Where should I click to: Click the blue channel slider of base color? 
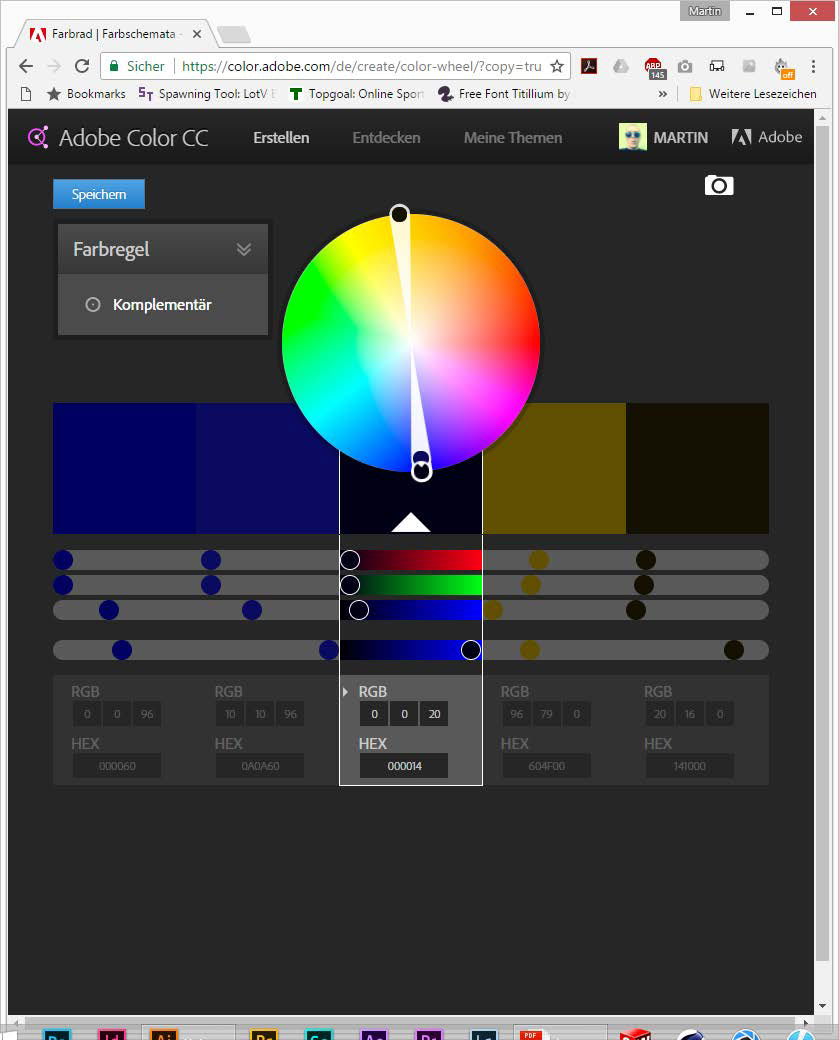coord(411,610)
